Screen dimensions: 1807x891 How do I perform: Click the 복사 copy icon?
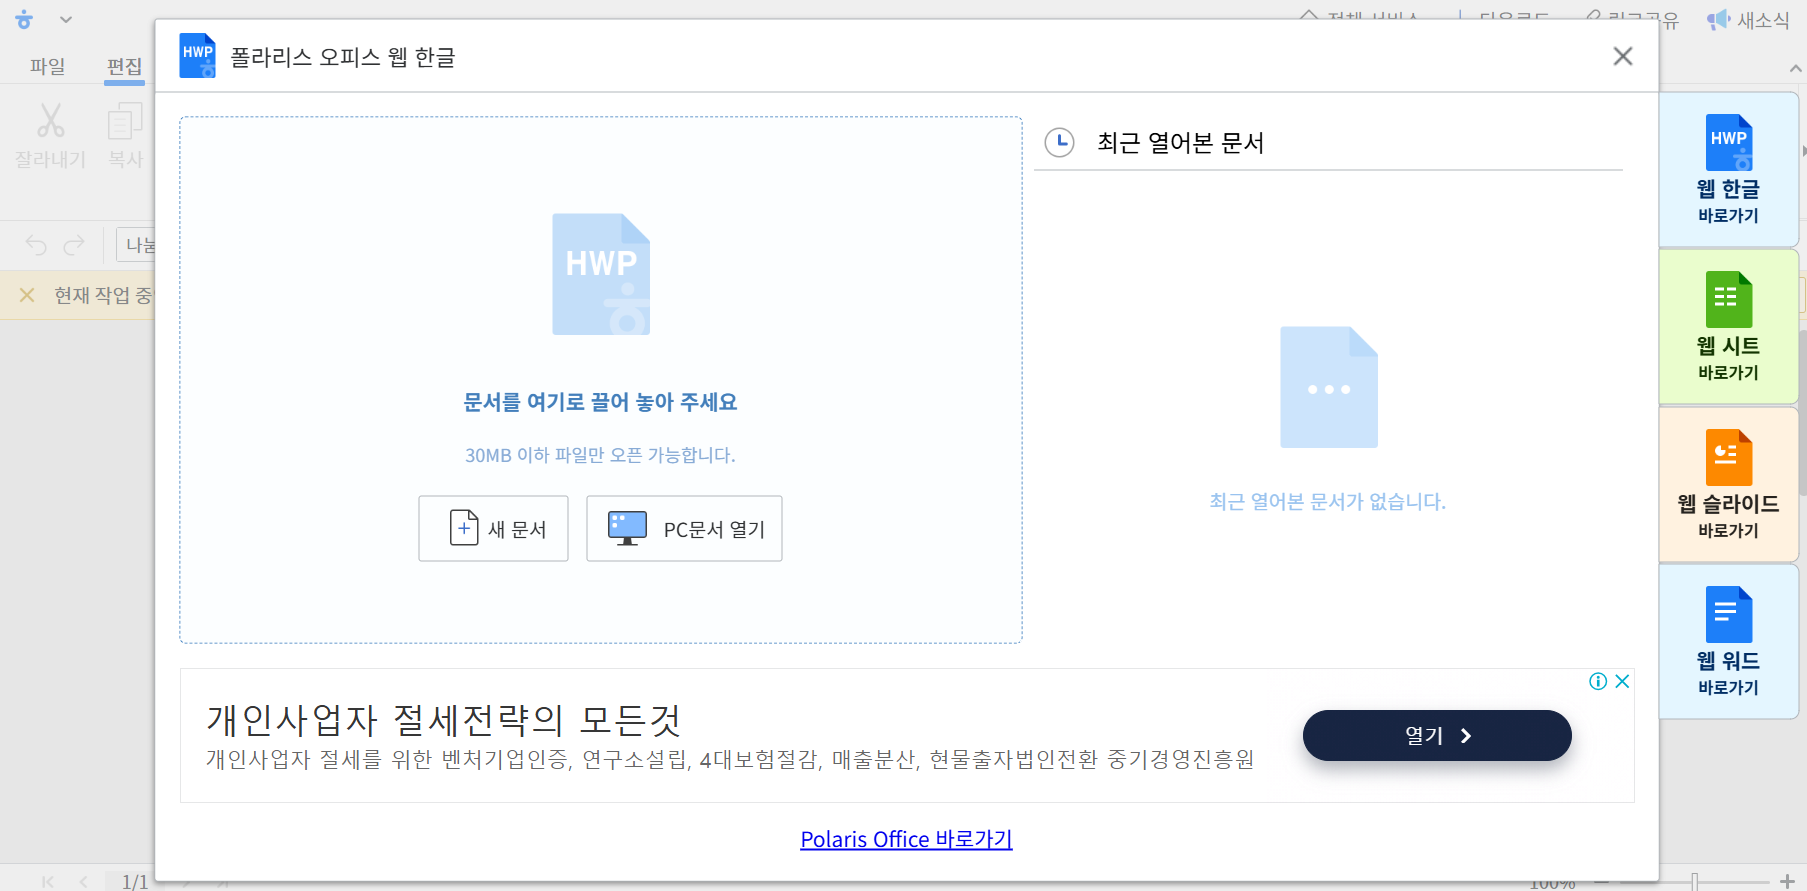point(125,121)
